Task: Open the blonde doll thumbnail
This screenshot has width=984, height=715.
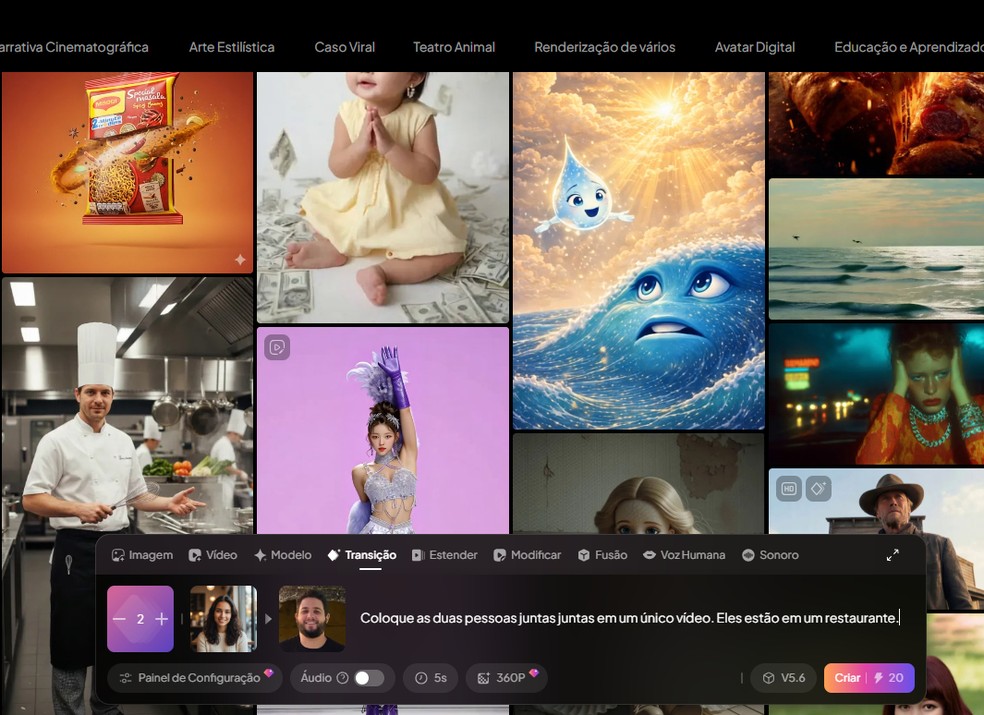Action: click(639, 483)
